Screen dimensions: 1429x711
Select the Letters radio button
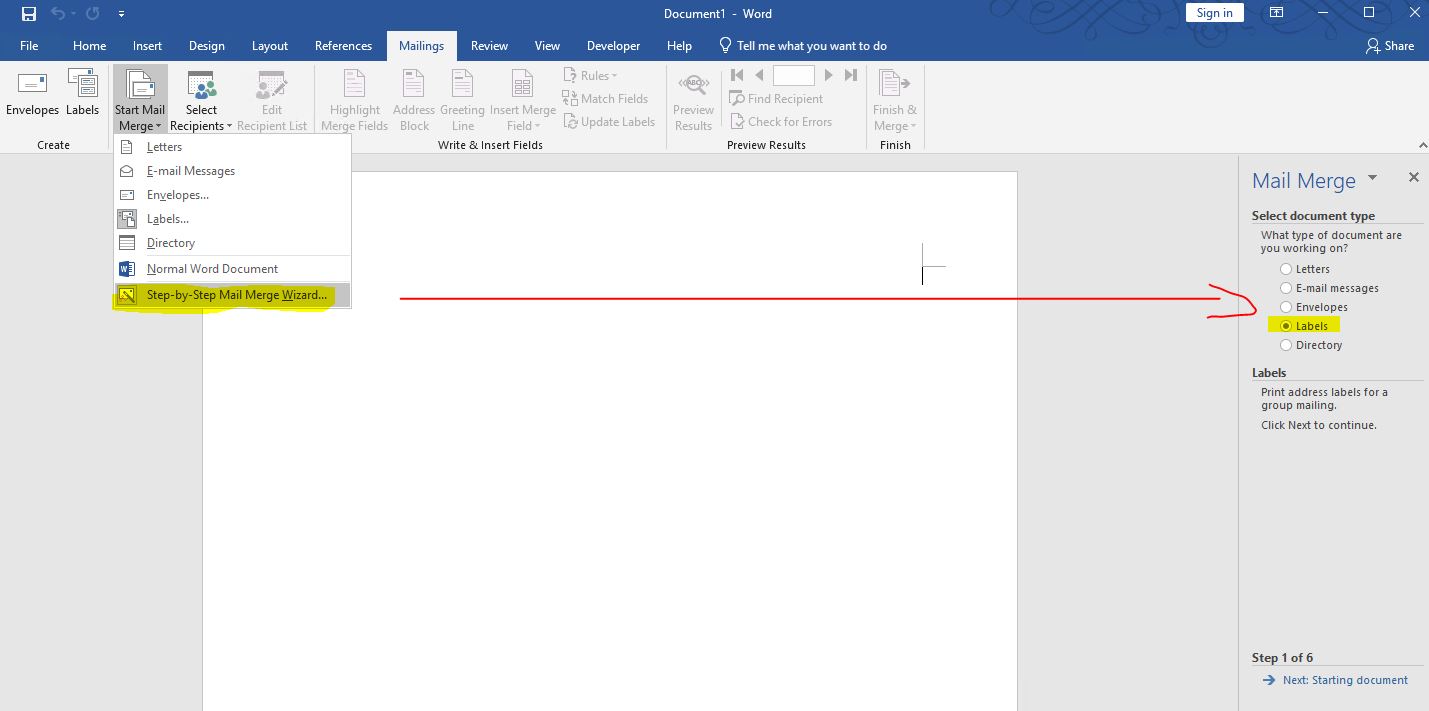[1286, 269]
